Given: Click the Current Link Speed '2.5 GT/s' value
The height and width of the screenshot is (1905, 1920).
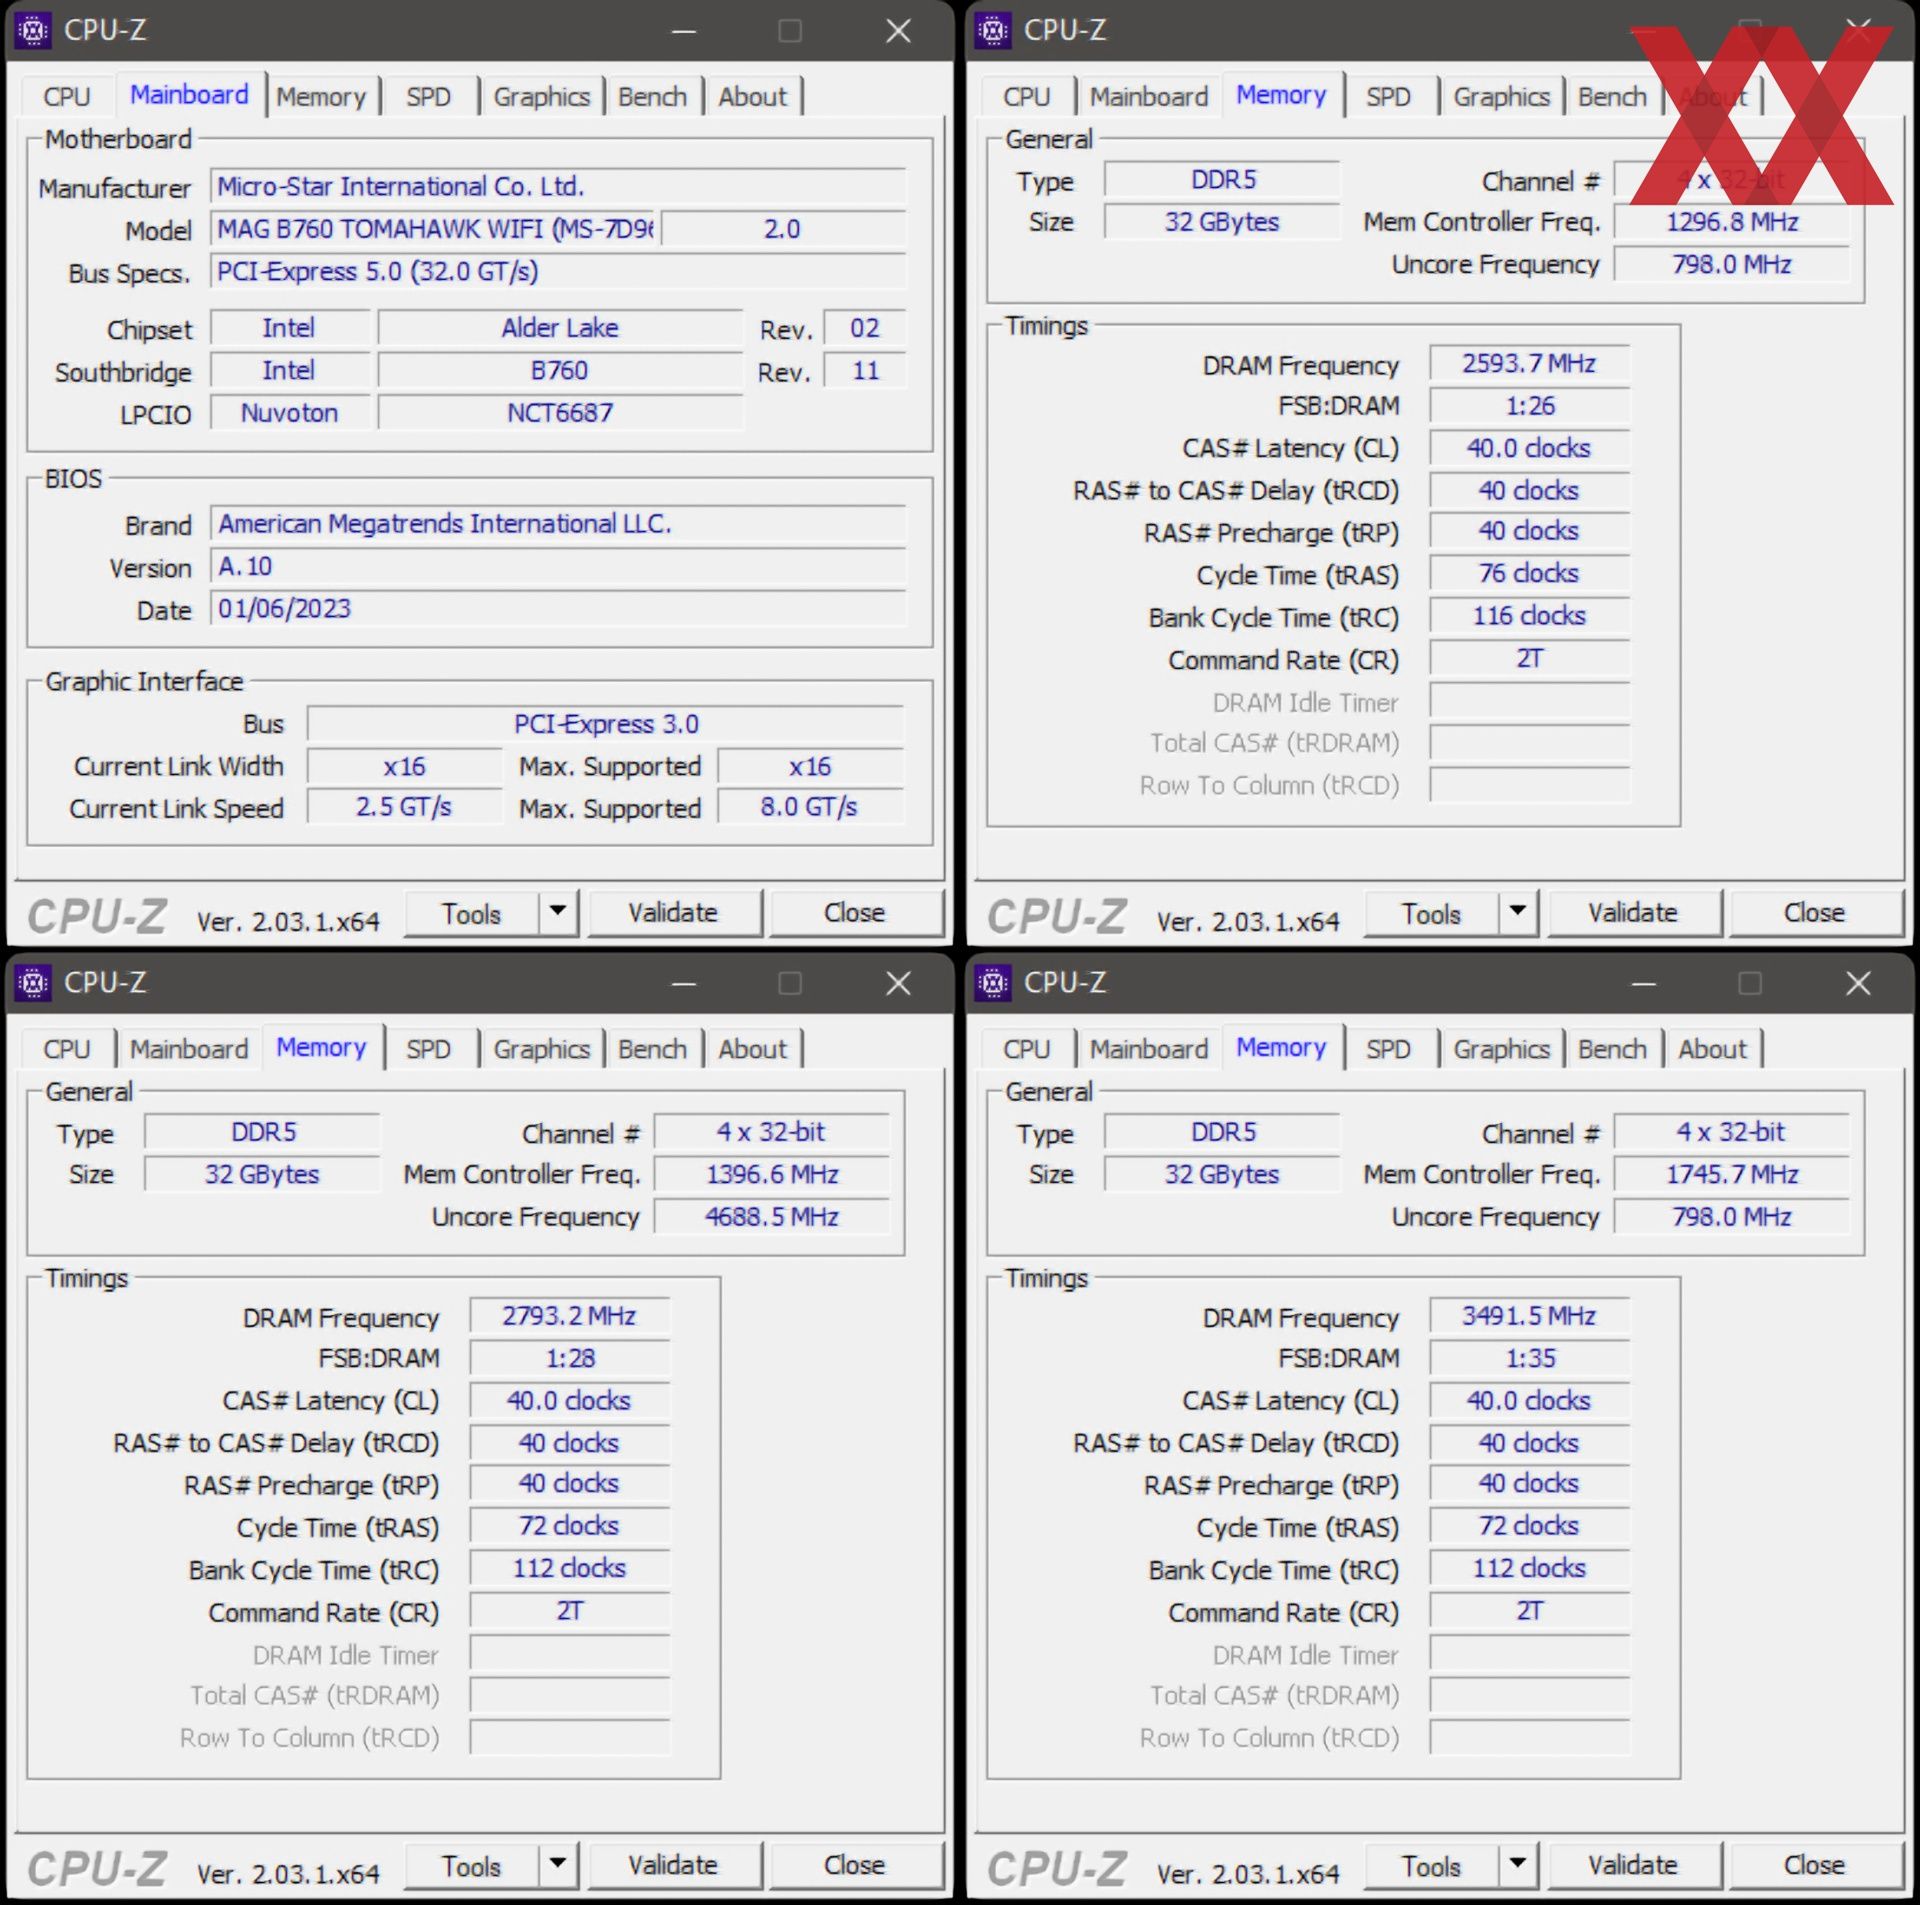Looking at the screenshot, I should coord(404,807).
